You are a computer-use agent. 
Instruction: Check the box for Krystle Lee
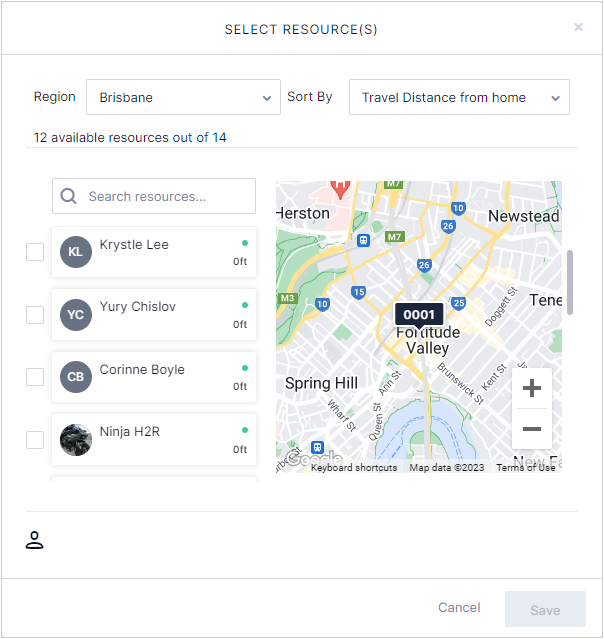tap(35, 252)
